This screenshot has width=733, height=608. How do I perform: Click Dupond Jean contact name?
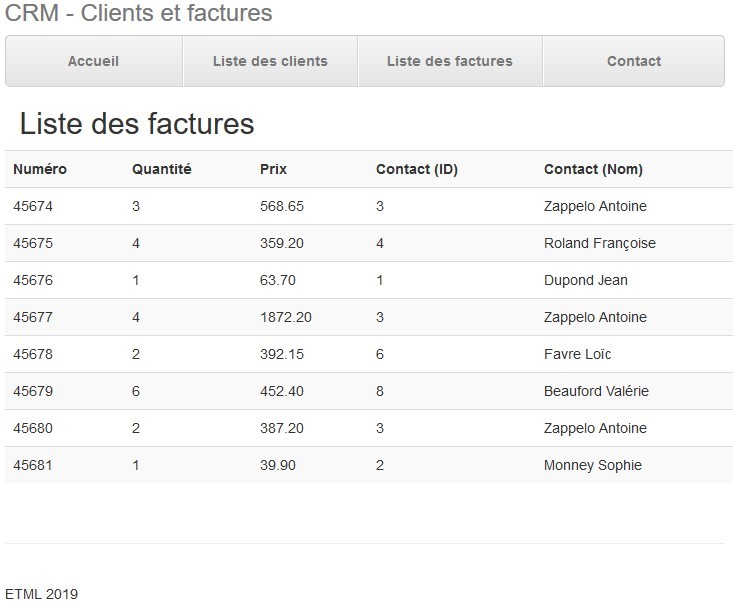(x=585, y=280)
